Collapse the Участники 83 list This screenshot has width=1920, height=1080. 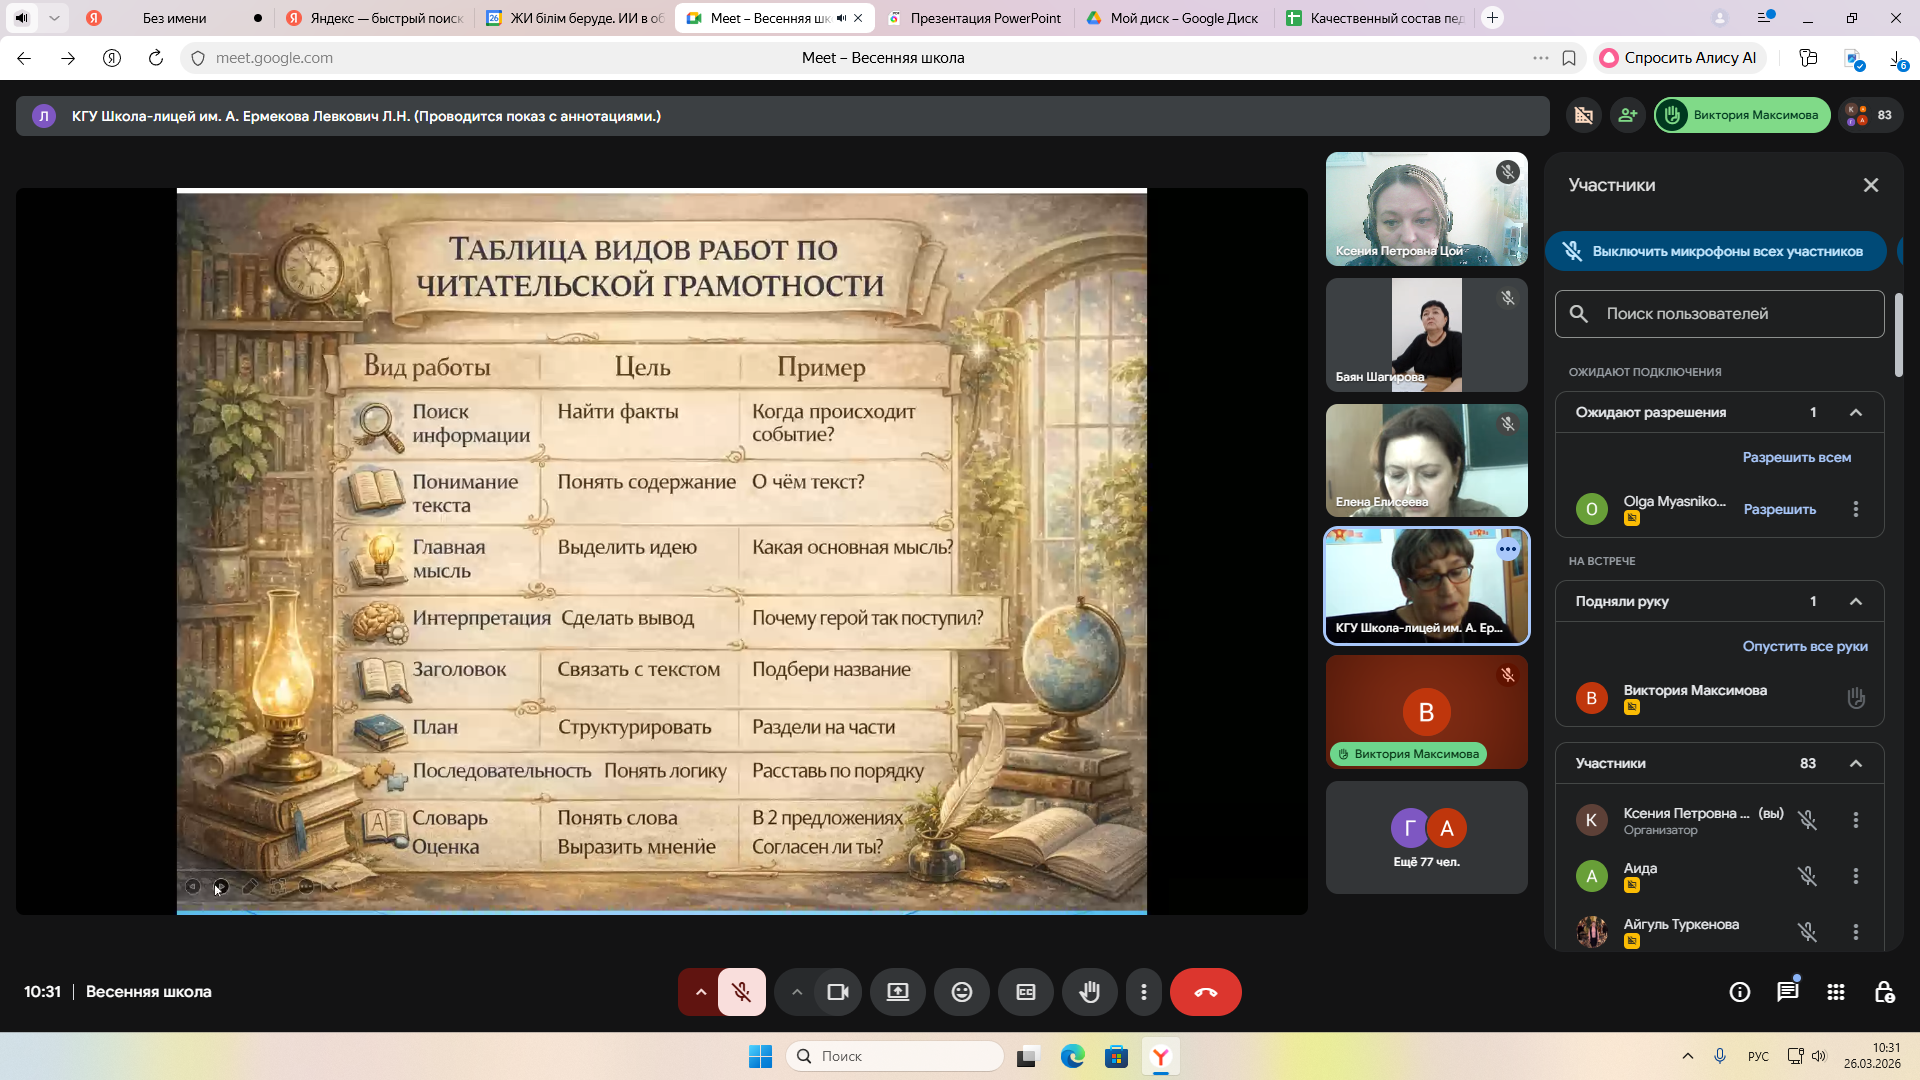[1855, 763]
